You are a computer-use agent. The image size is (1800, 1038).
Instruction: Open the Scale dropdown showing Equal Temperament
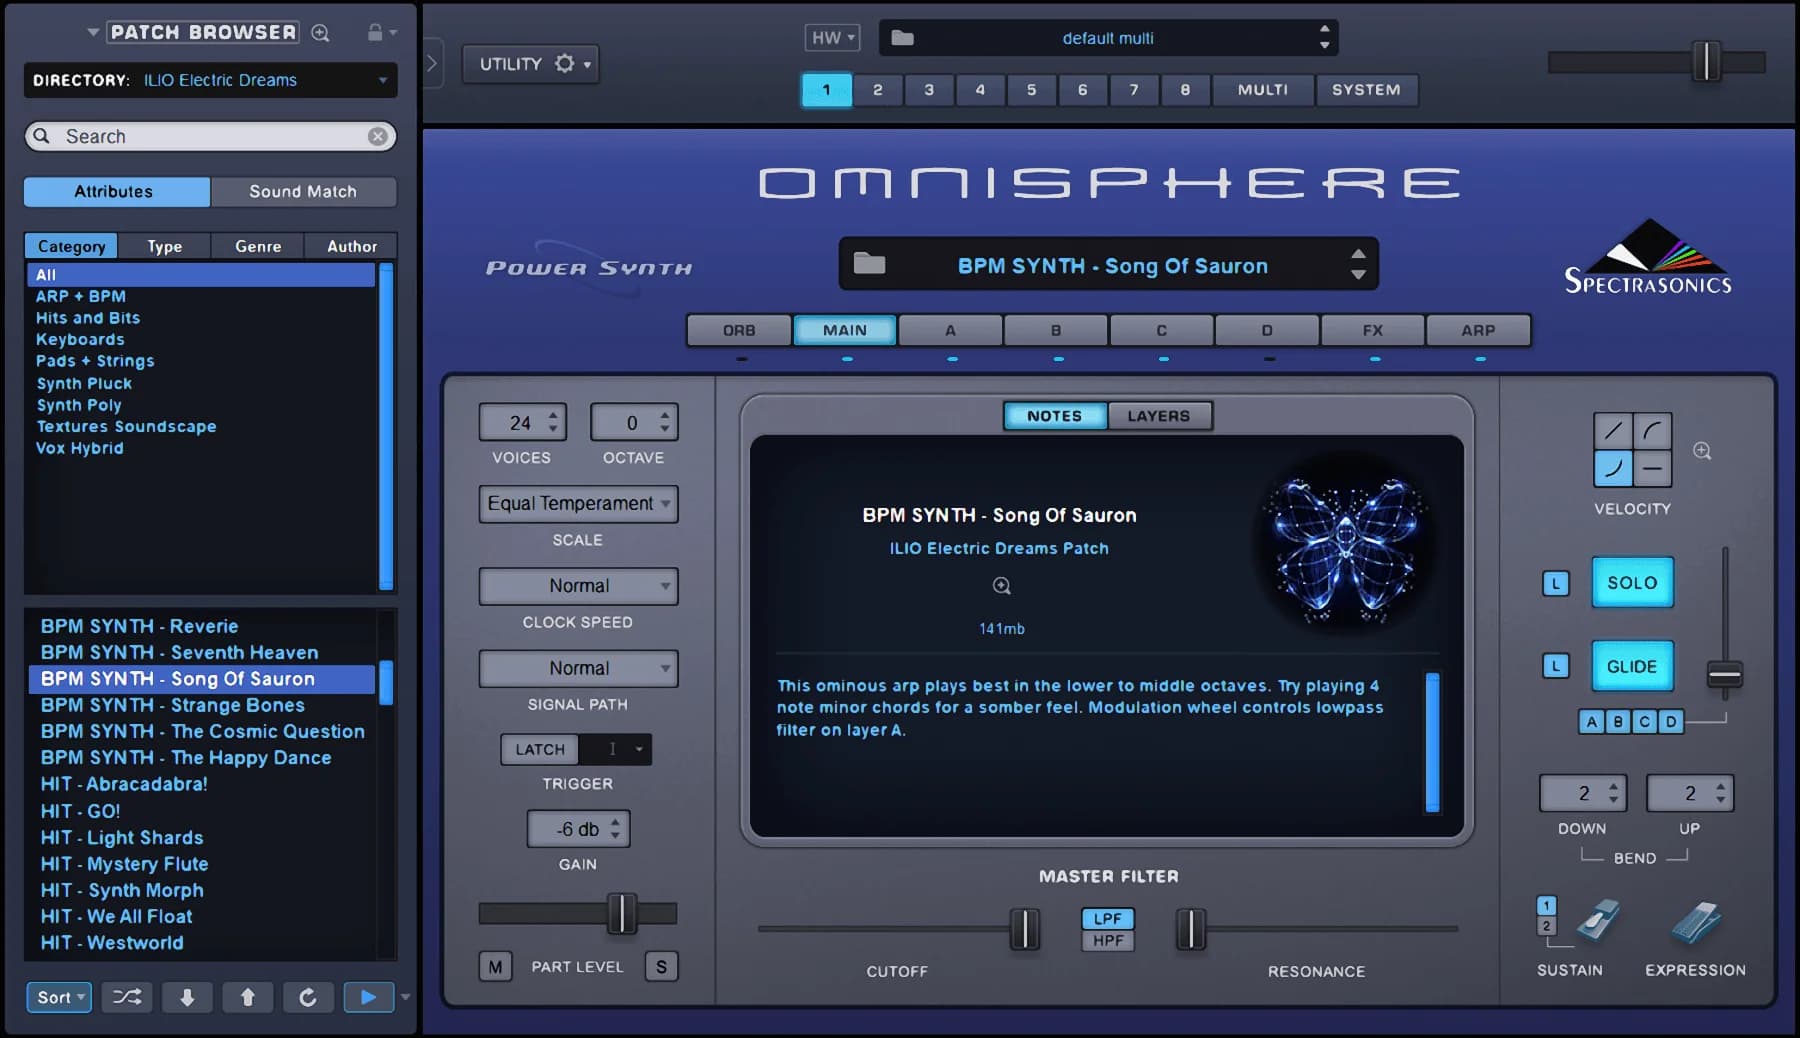click(x=578, y=504)
